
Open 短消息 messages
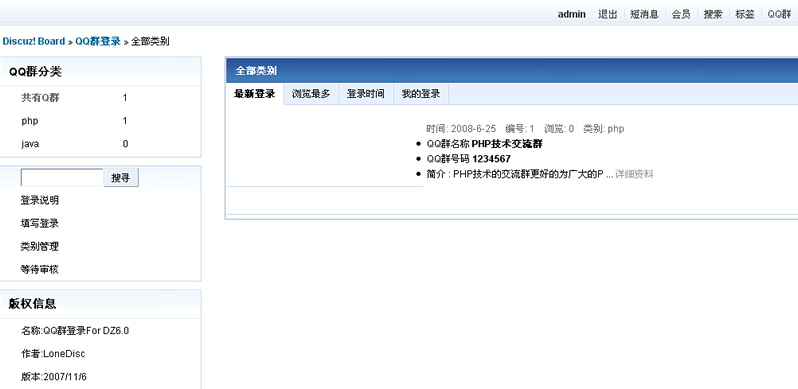644,14
